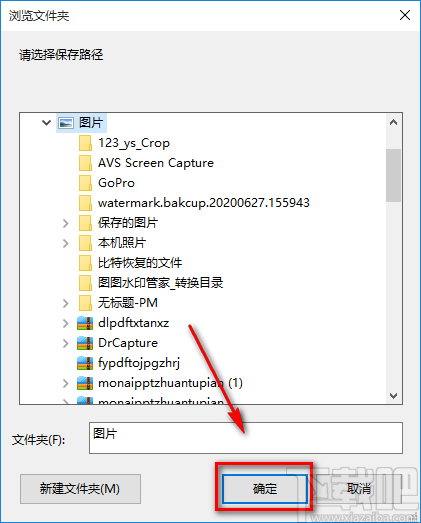This screenshot has width=421, height=523.
Task: Click the 图片 library icon
Action: point(66,123)
